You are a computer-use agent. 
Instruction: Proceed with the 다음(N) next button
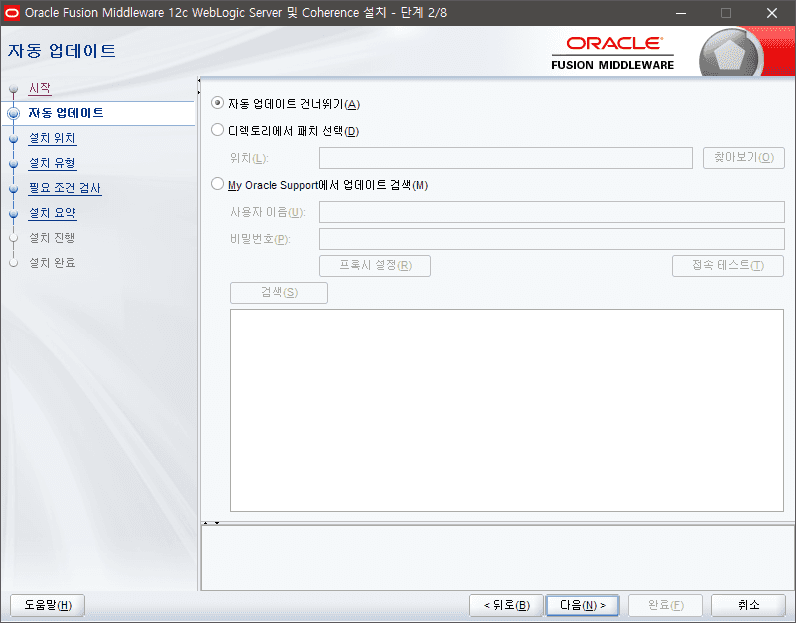click(582, 605)
